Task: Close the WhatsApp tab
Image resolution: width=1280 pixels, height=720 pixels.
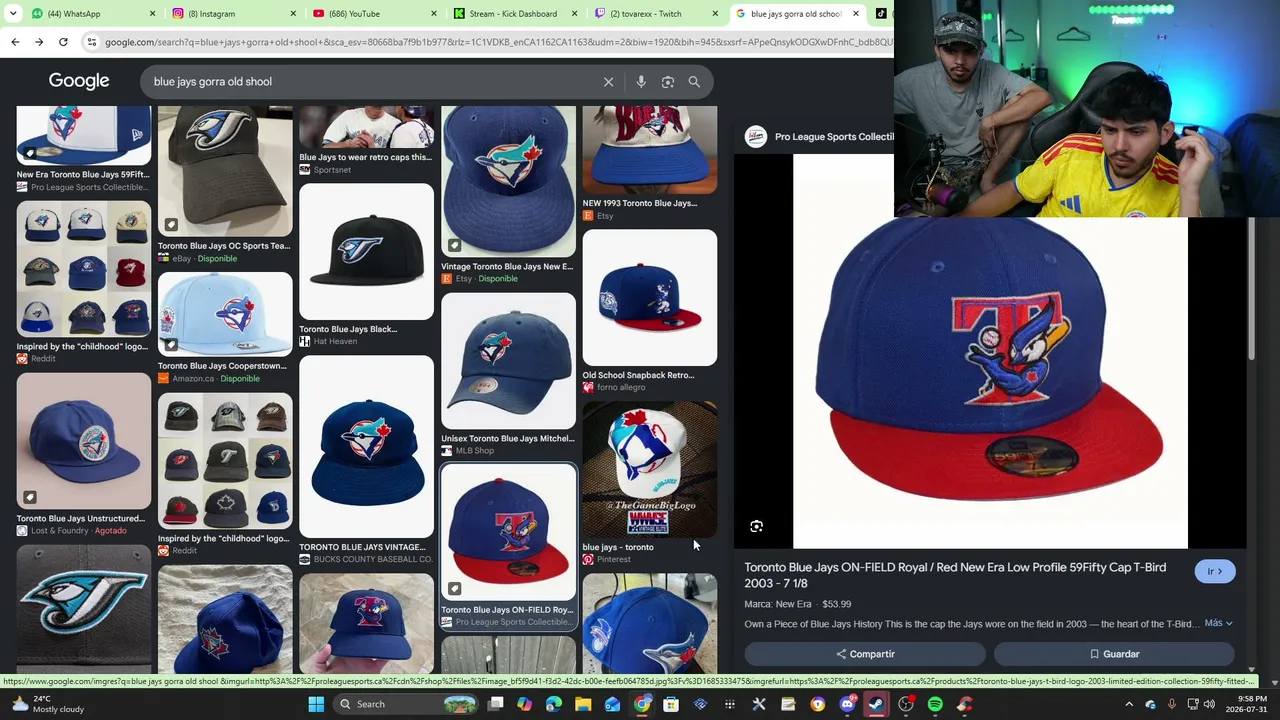Action: (152, 14)
